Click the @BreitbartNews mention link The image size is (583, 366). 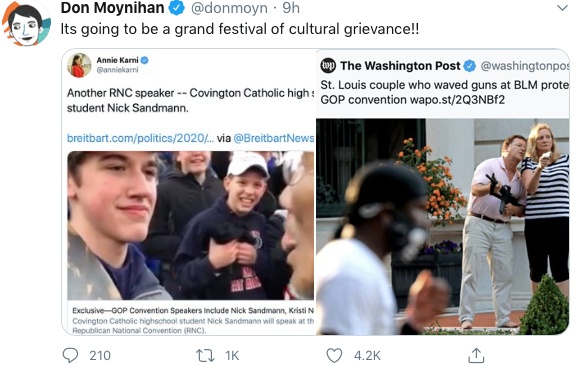tap(274, 138)
